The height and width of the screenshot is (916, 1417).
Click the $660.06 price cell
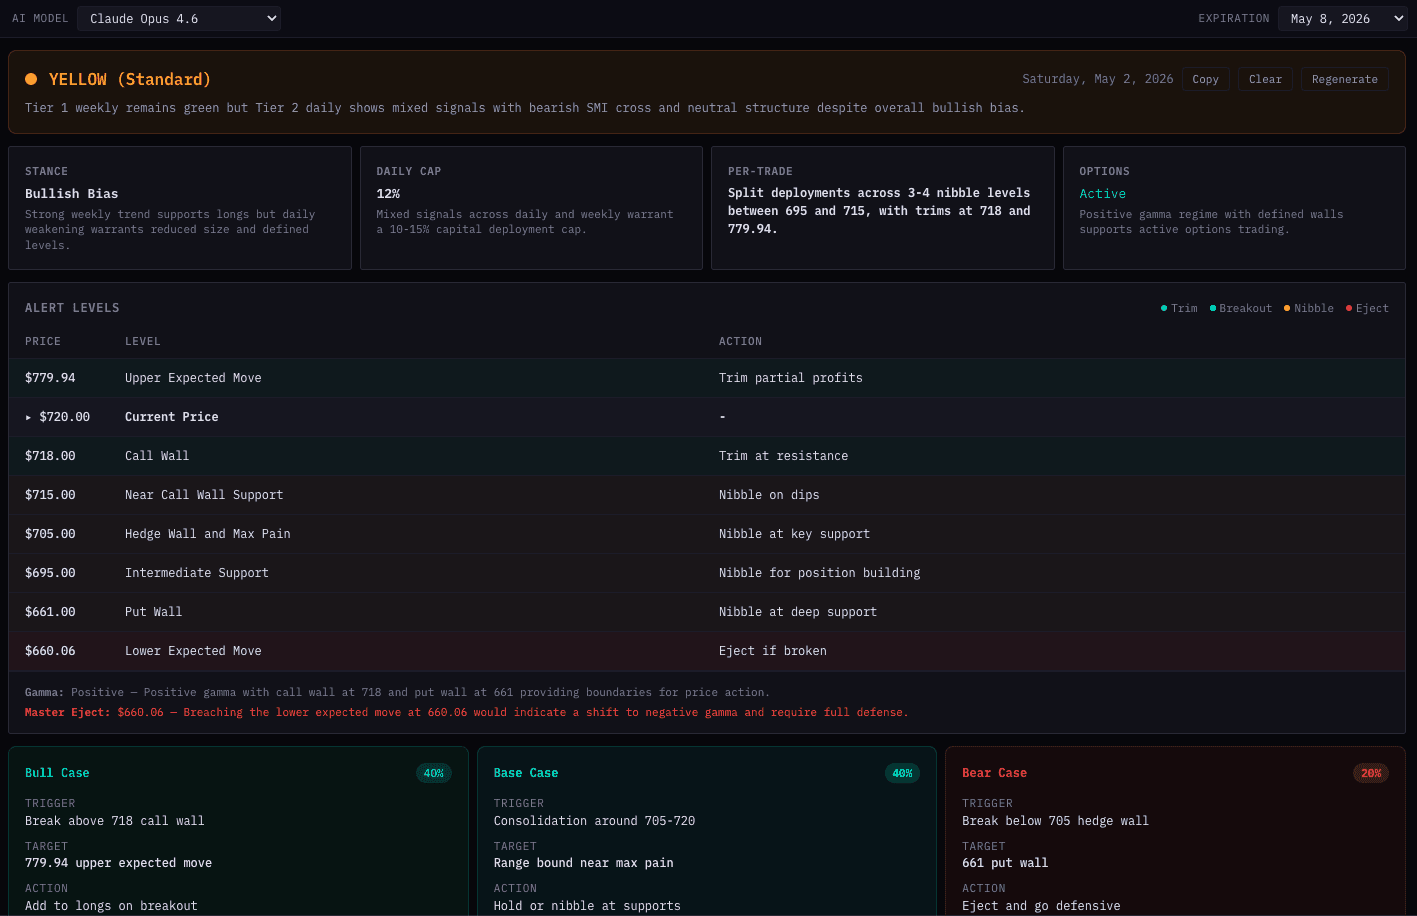click(x=50, y=651)
